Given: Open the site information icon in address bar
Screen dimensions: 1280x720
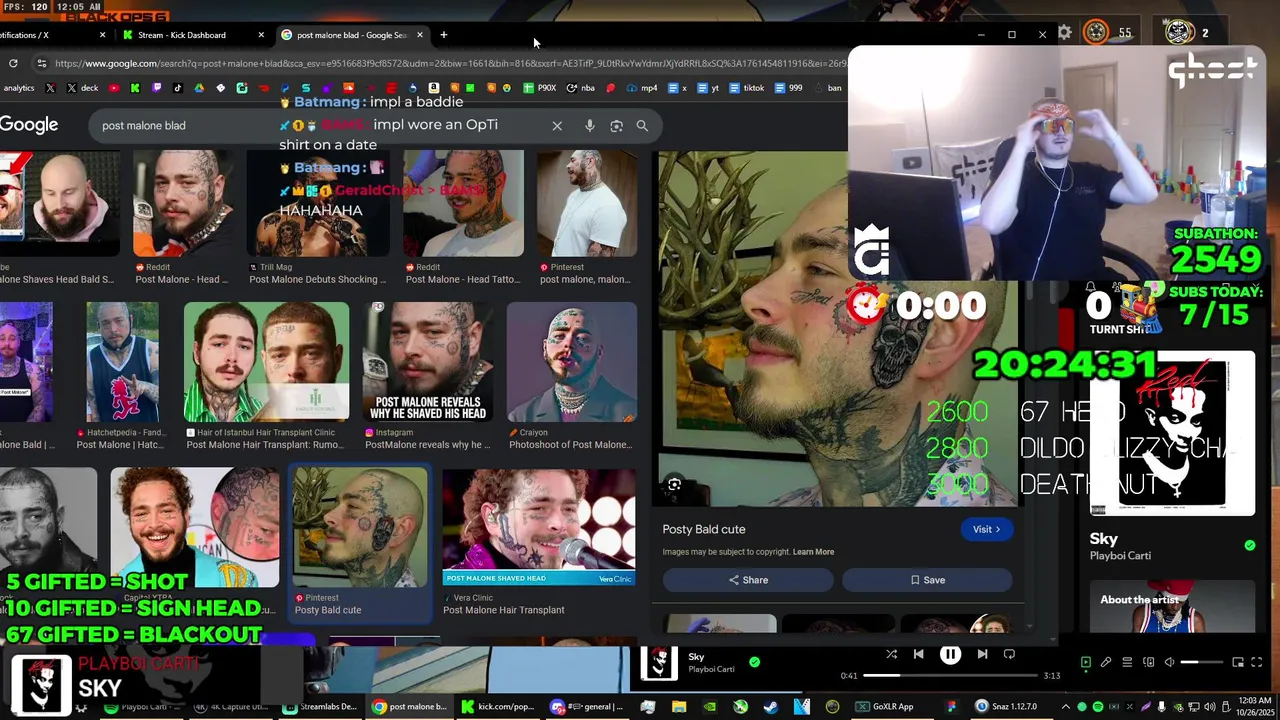Looking at the screenshot, I should [x=41, y=63].
